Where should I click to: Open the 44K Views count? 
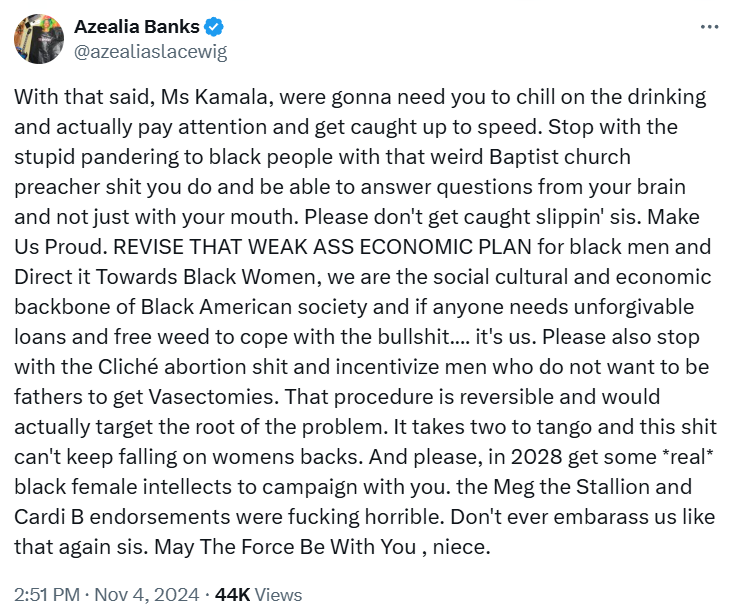tap(258, 594)
